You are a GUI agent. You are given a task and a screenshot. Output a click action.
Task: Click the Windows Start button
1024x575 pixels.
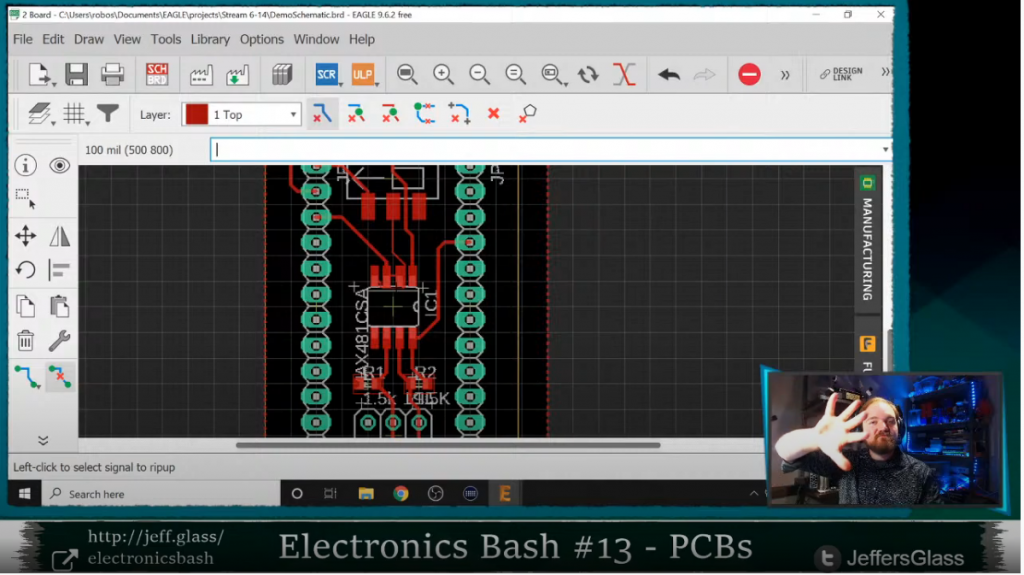[x=25, y=494]
